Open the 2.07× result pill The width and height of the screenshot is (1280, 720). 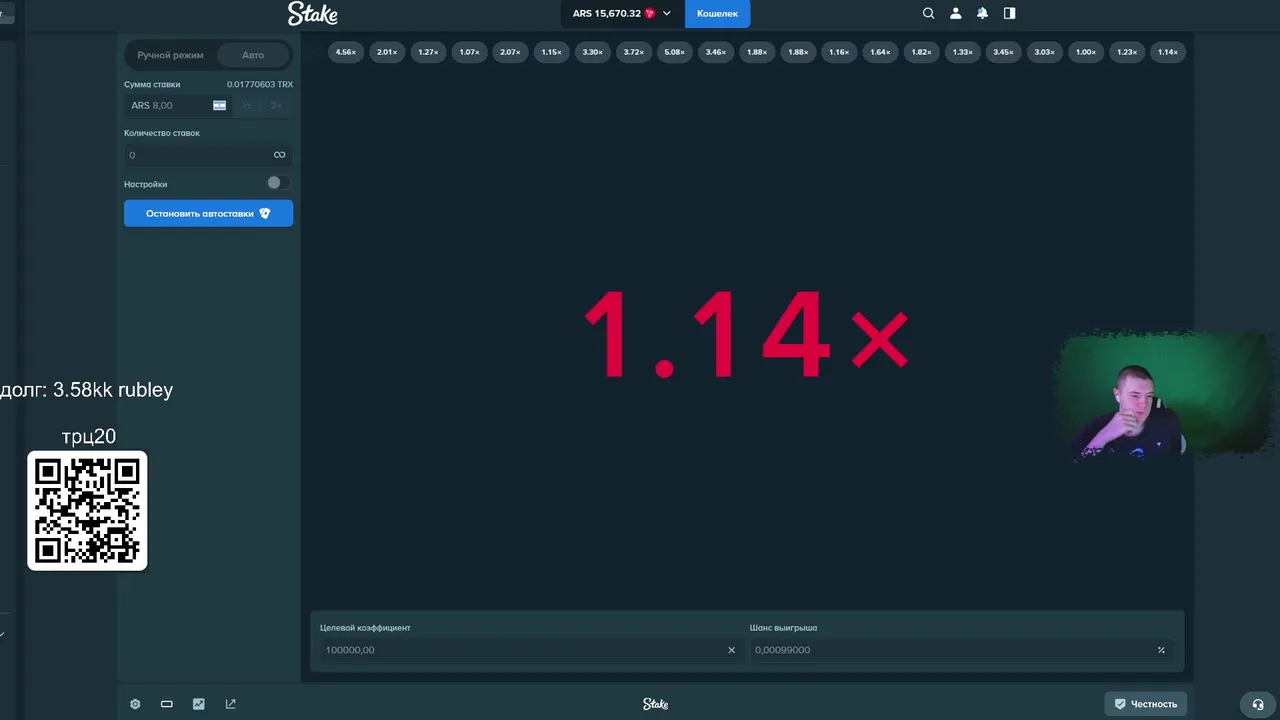tap(510, 52)
